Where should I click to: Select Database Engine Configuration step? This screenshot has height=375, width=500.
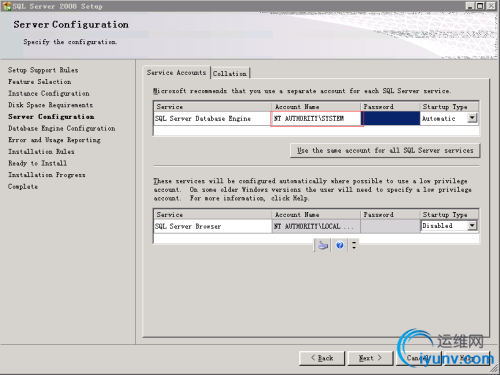click(x=62, y=128)
